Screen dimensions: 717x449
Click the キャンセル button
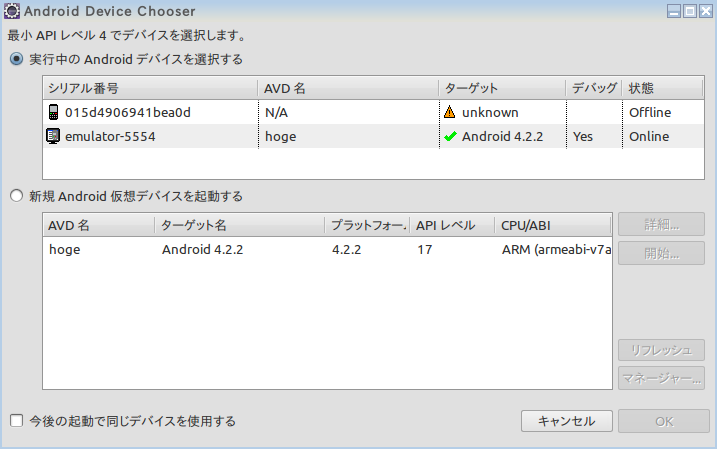point(567,421)
